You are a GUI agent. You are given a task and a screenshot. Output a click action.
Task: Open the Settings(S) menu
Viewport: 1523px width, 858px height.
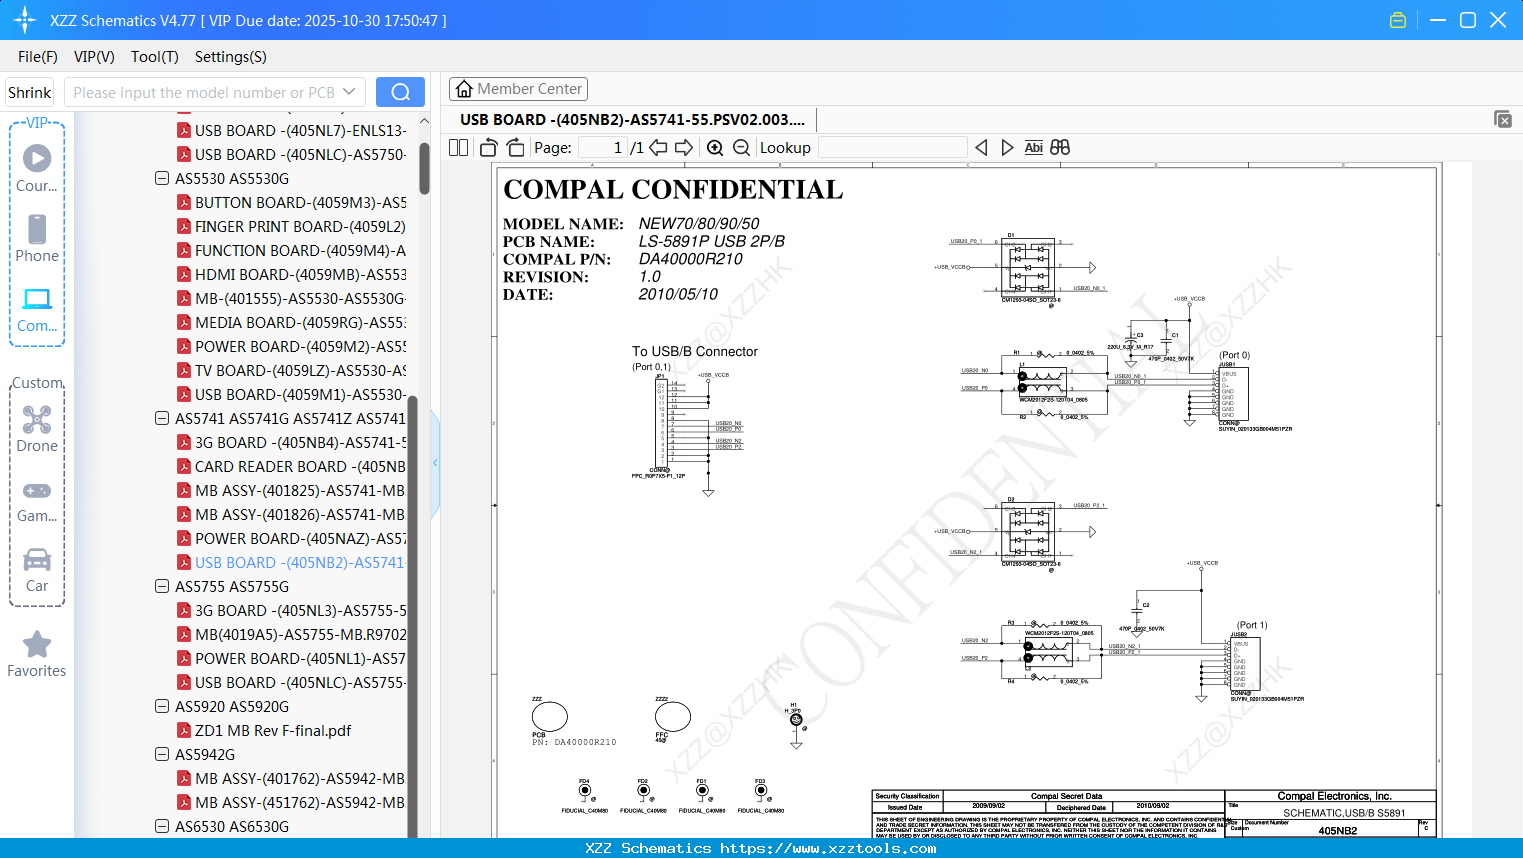(x=231, y=57)
